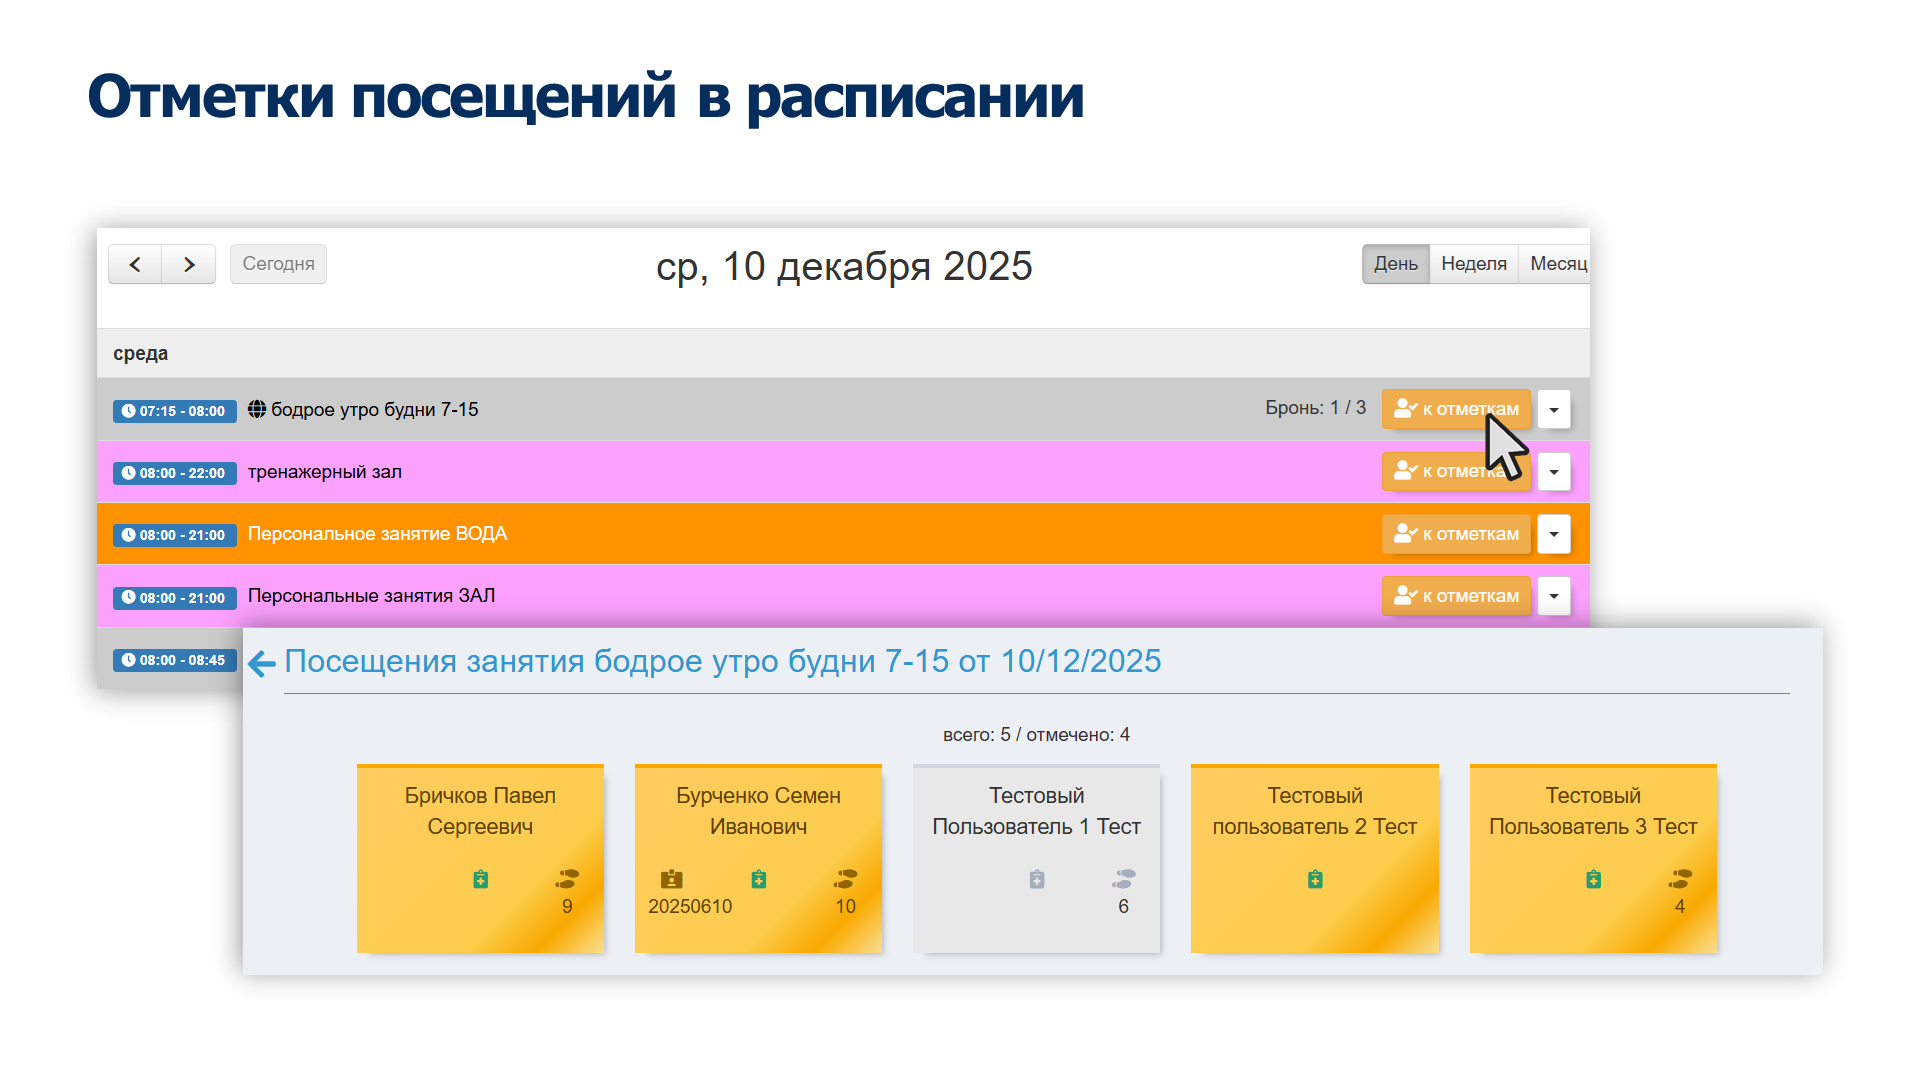
Task: Go to next day with right chevron
Action: (189, 264)
